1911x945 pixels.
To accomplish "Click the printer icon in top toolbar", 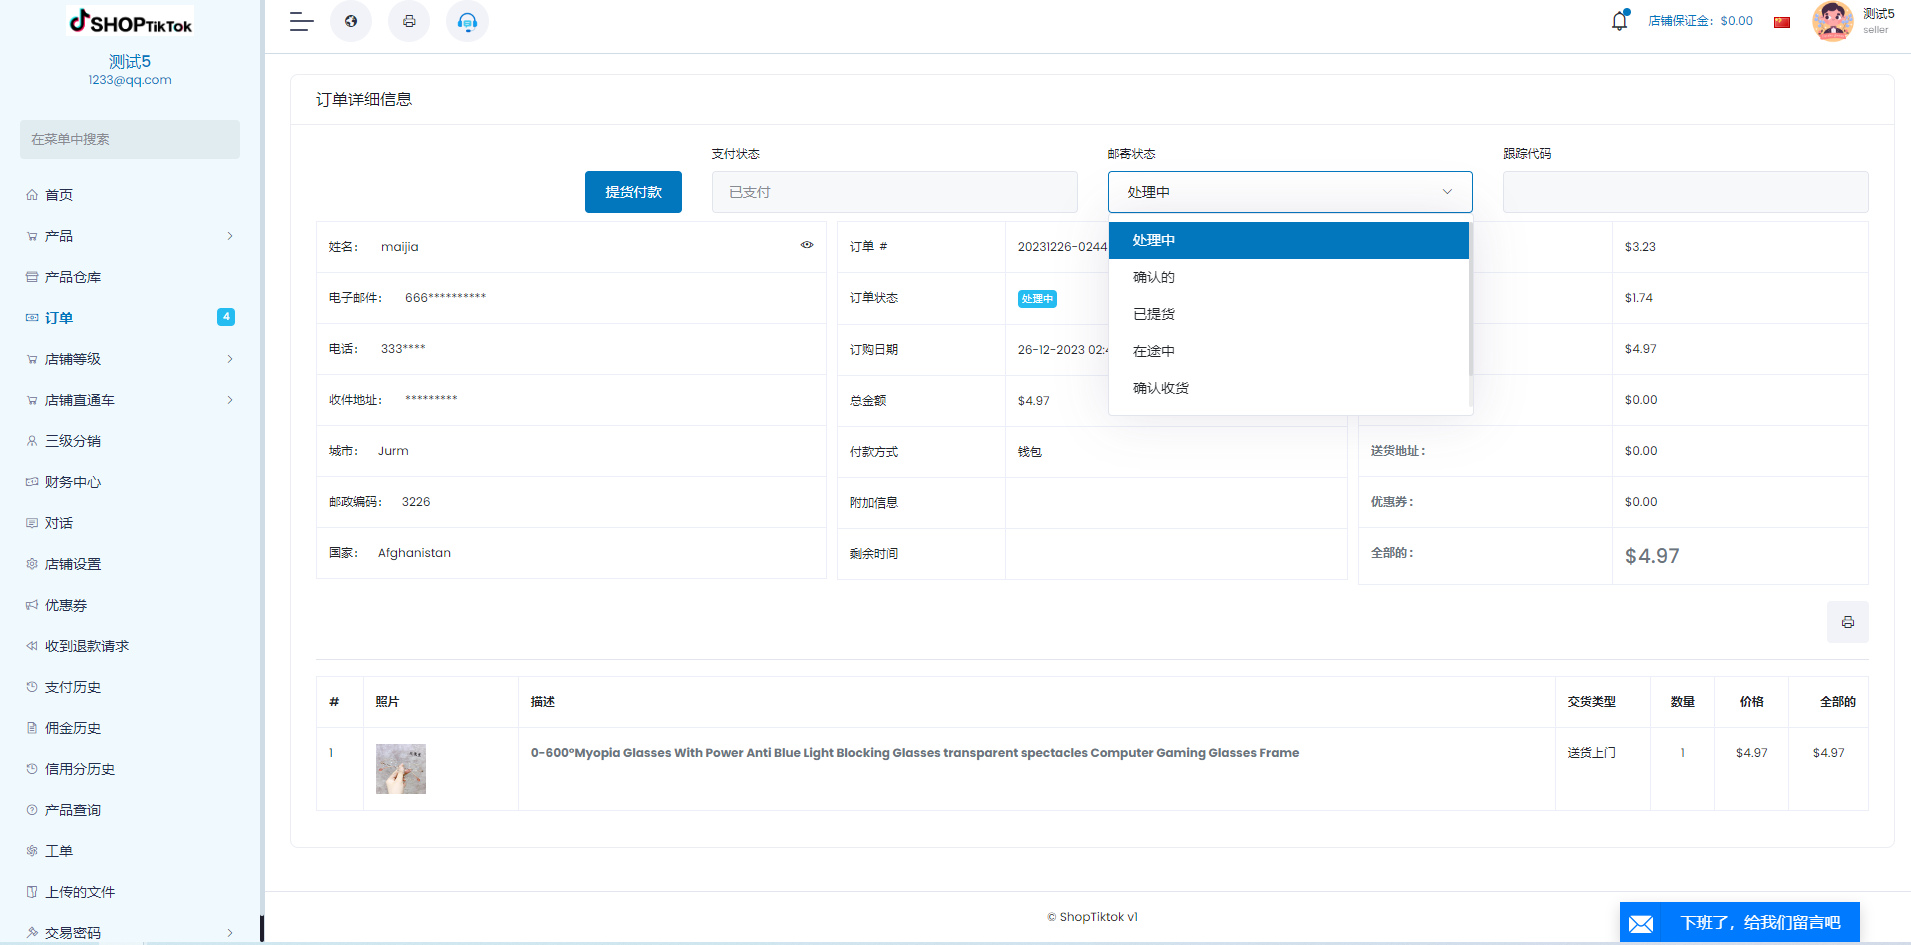I will click(x=409, y=21).
